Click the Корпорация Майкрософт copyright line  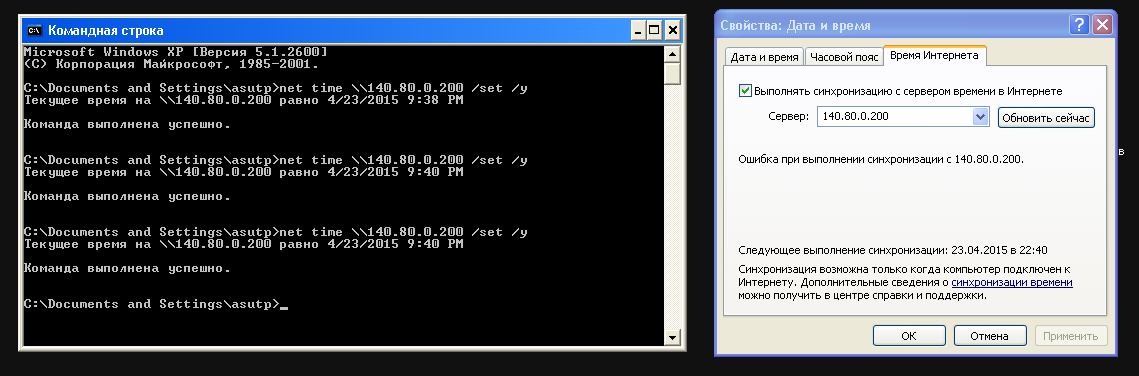point(171,64)
